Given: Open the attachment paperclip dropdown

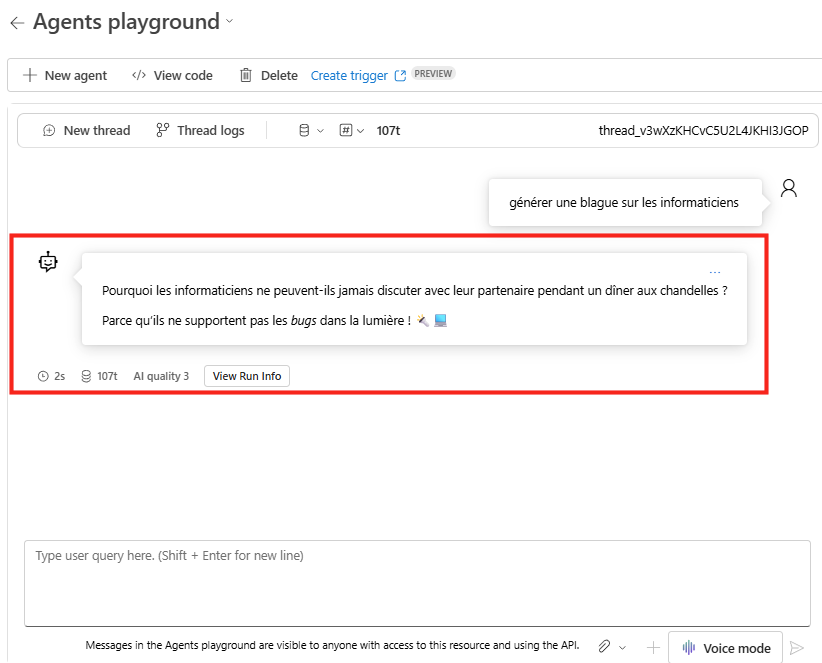Looking at the screenshot, I should tap(611, 647).
